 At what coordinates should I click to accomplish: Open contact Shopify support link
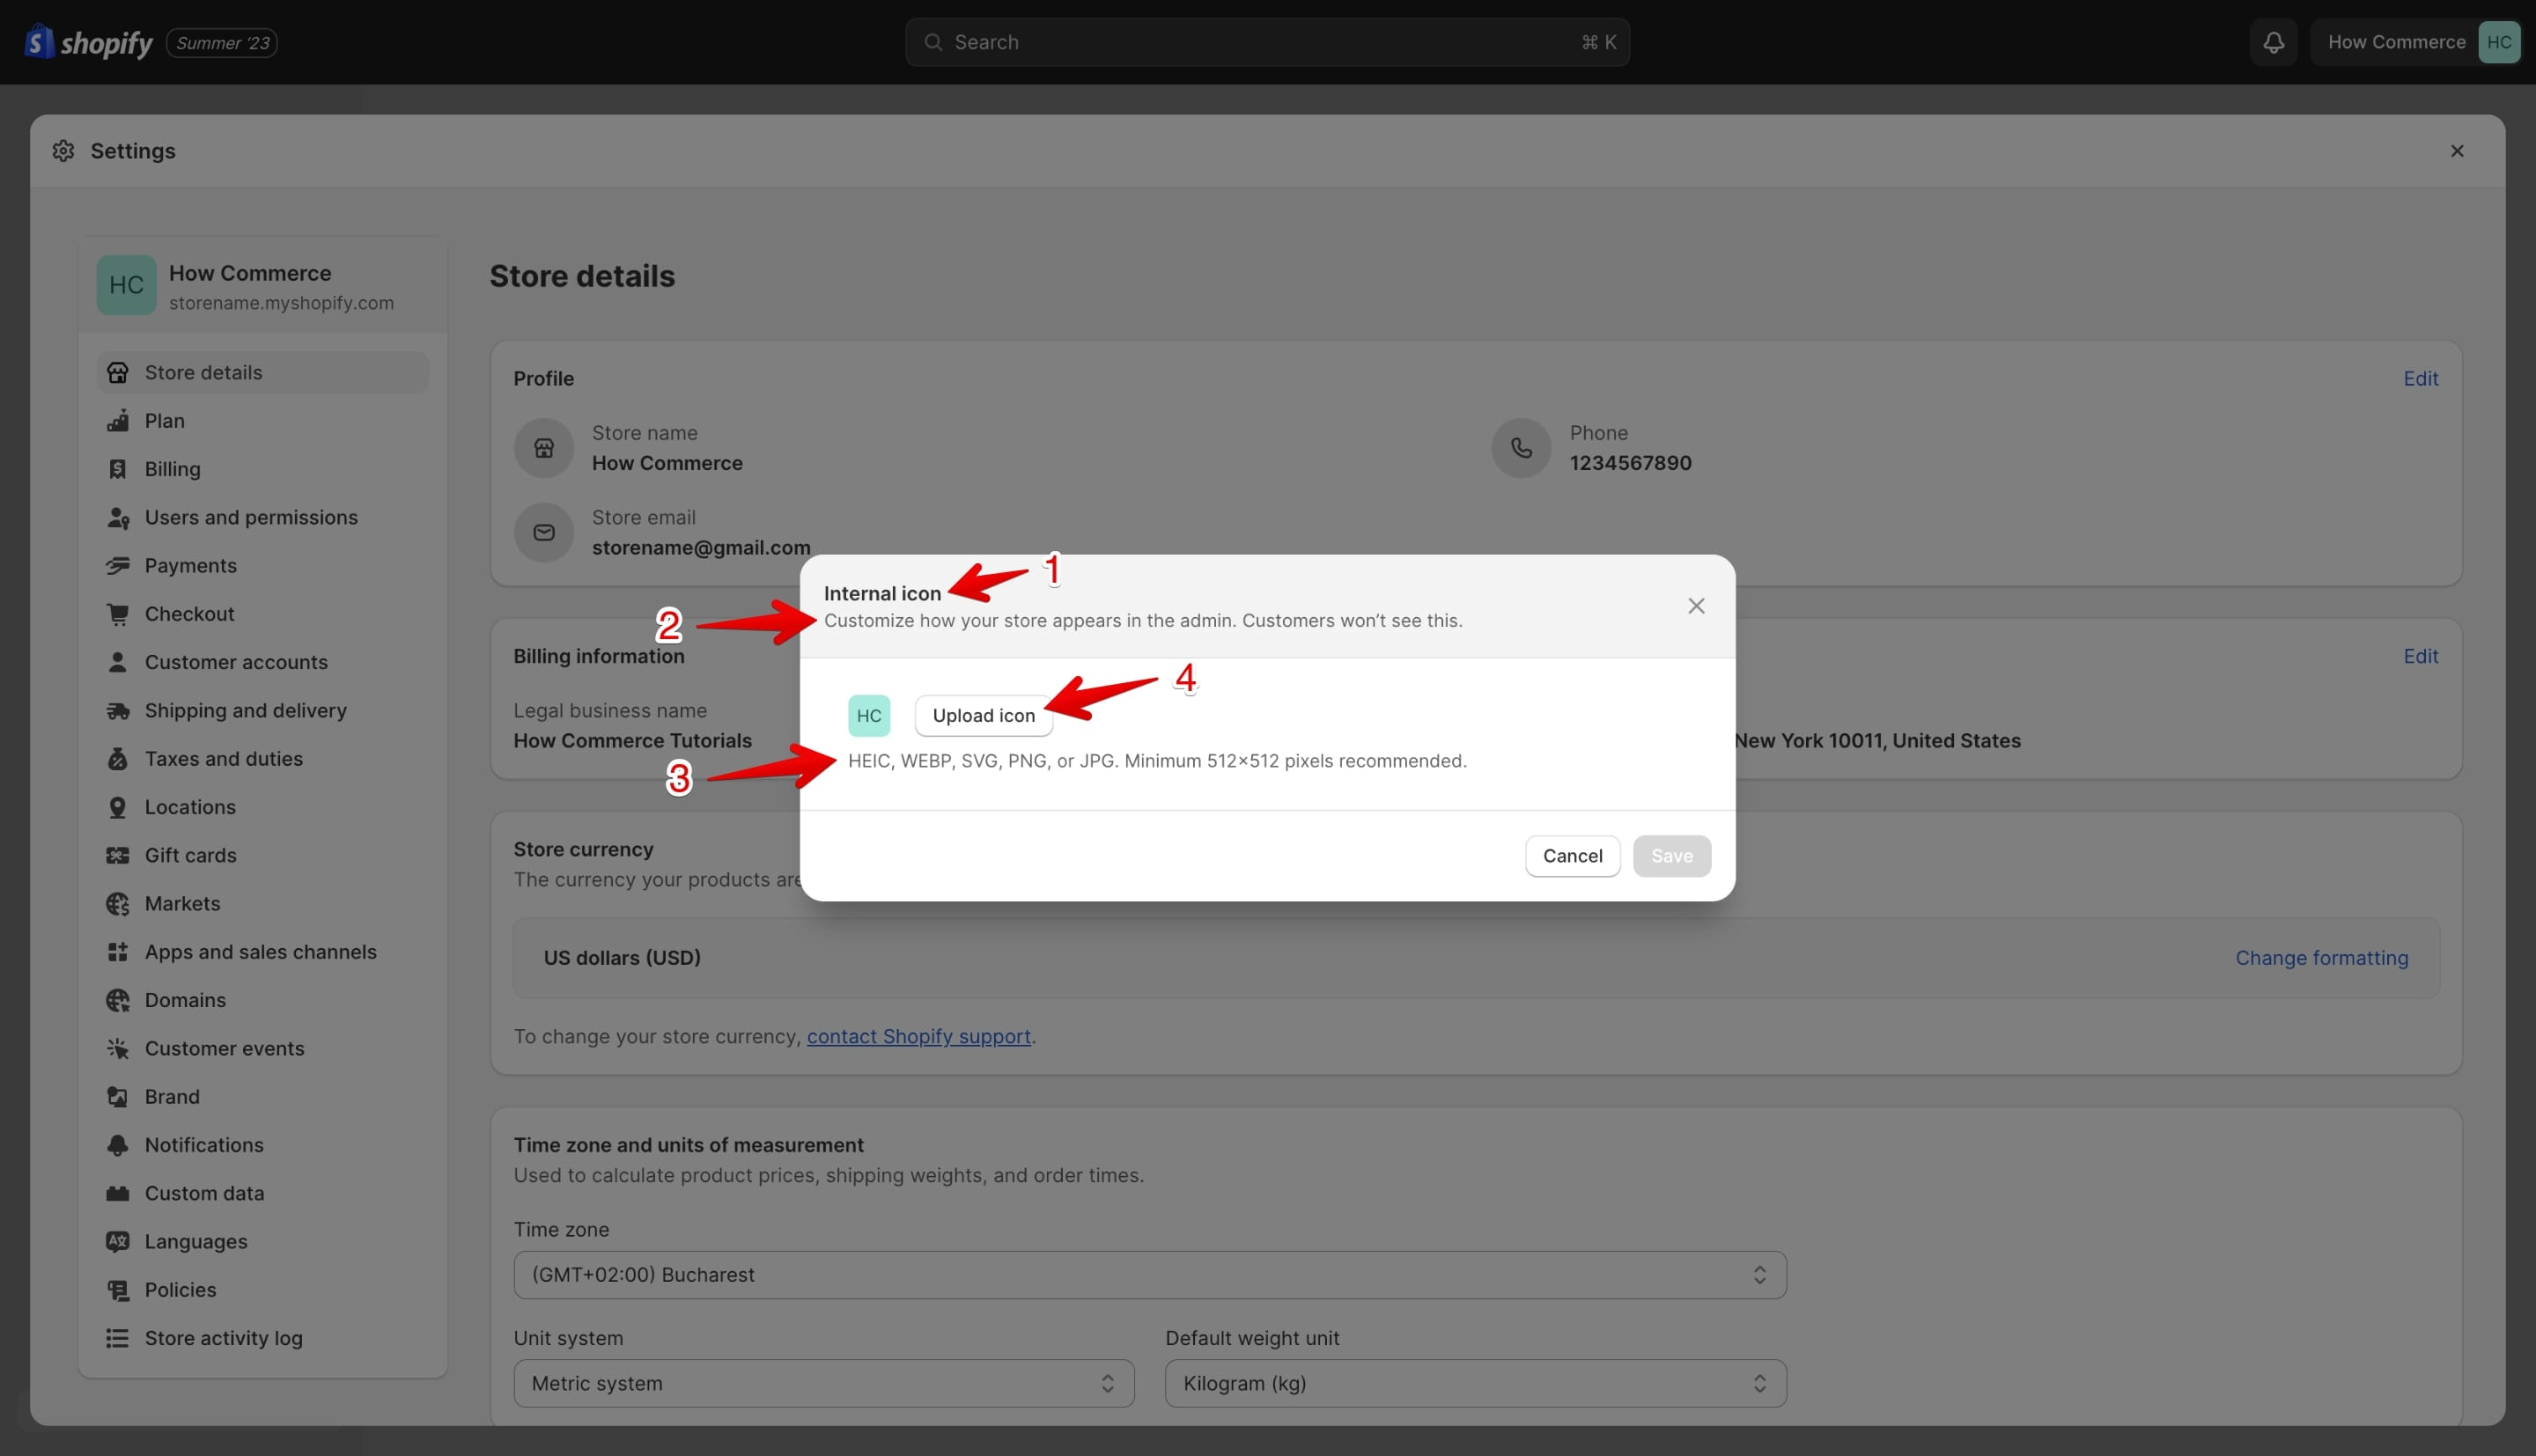[918, 1037]
